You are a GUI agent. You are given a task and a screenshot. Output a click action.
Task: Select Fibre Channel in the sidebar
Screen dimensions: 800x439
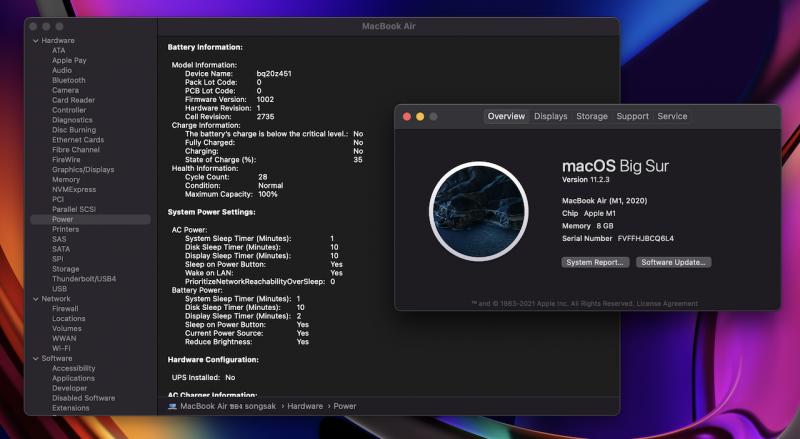tap(76, 150)
